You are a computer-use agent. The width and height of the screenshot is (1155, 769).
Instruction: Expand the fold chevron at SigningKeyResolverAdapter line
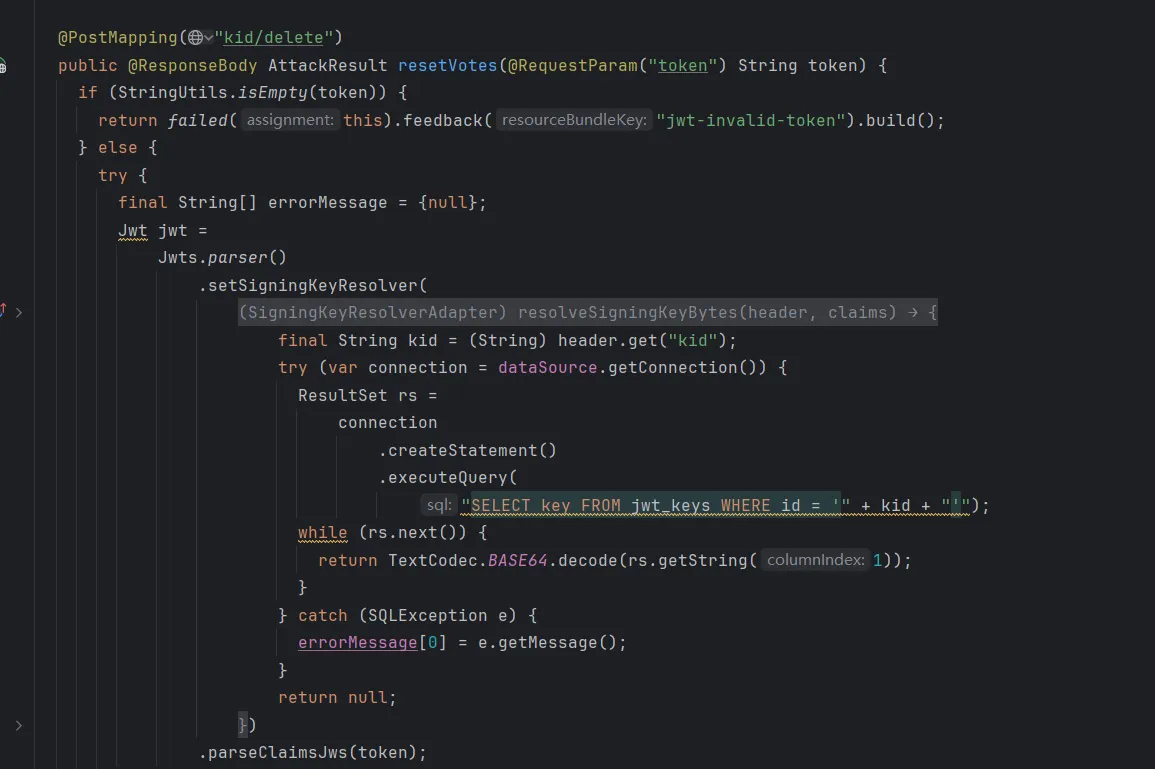click(x=19, y=312)
